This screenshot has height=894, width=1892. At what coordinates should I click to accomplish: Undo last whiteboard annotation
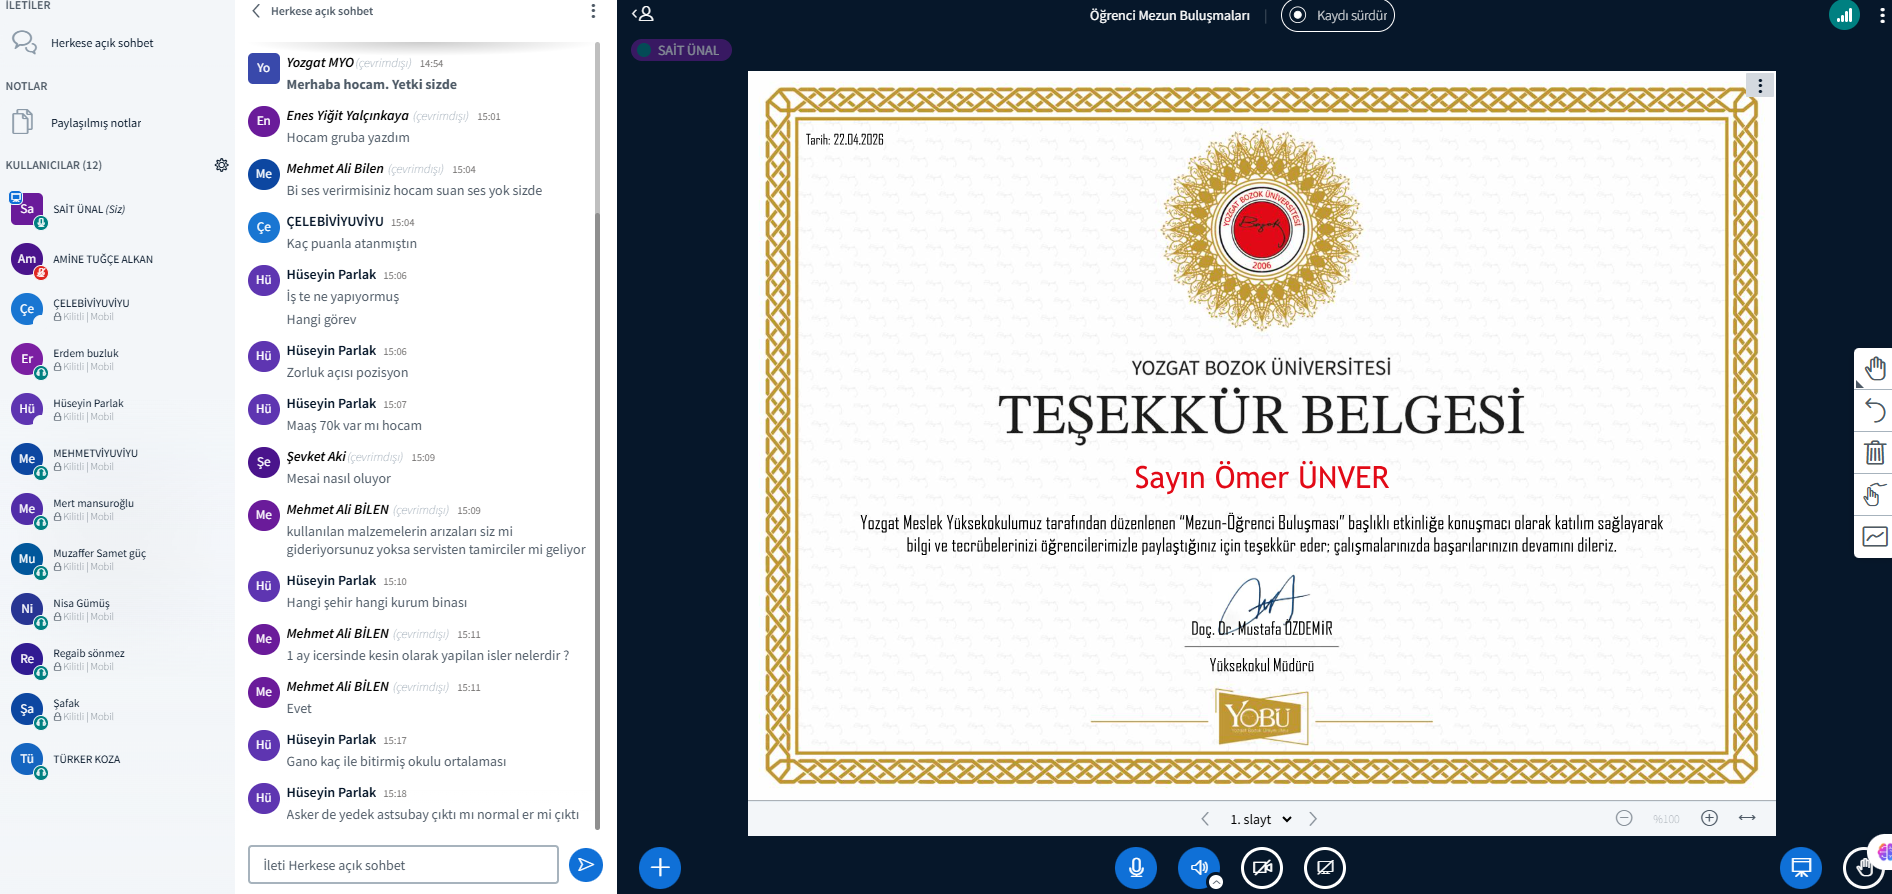pos(1874,411)
